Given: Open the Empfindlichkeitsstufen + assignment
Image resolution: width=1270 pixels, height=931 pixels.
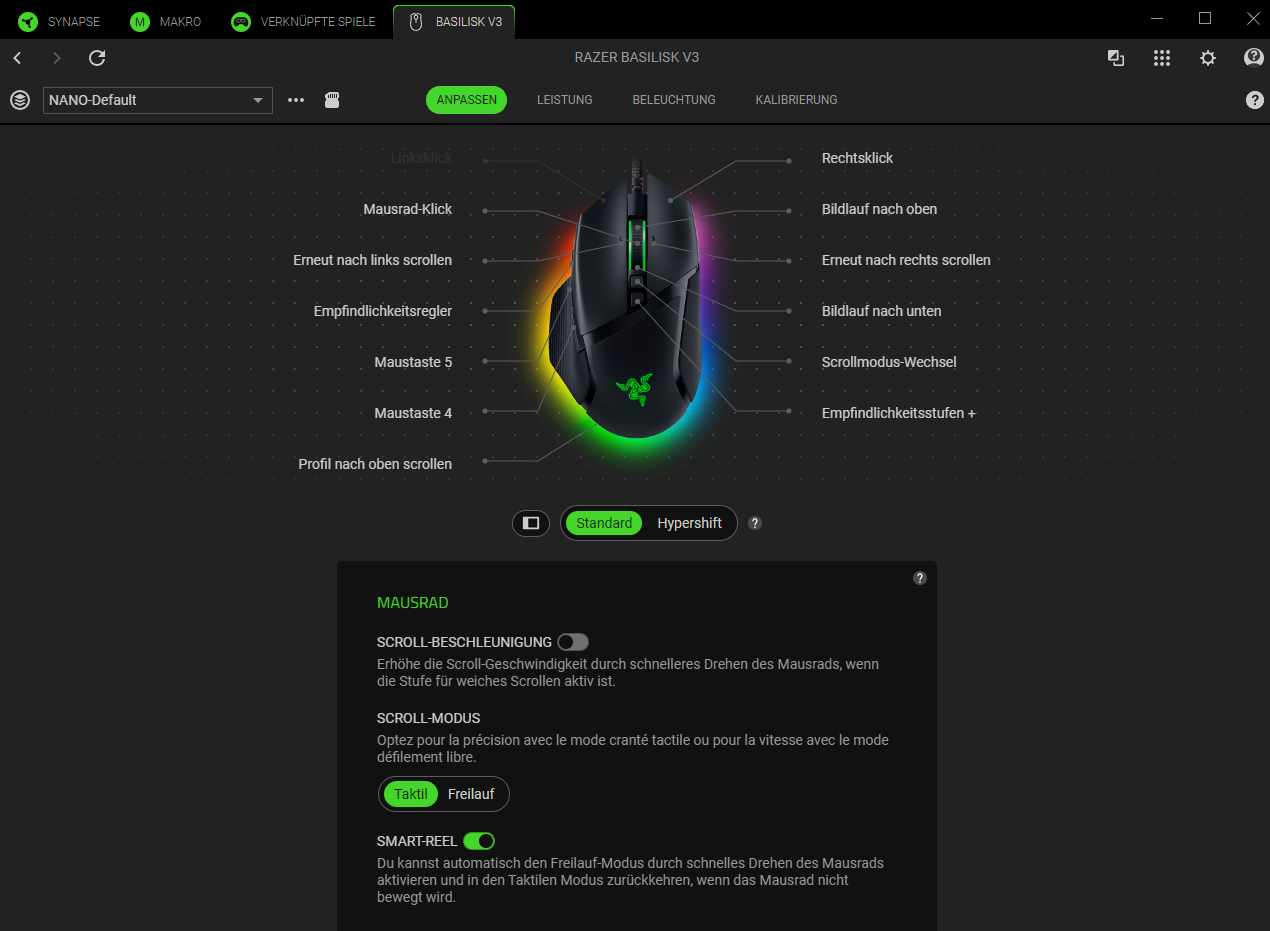Looking at the screenshot, I should [x=899, y=413].
